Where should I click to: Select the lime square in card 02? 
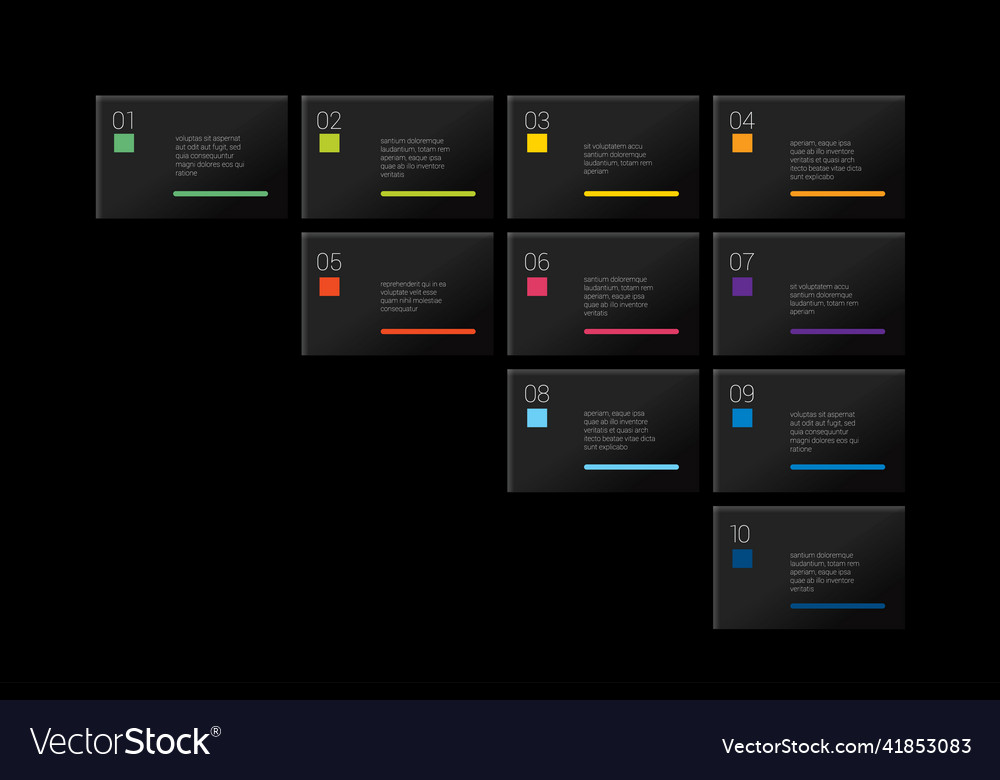coord(329,143)
